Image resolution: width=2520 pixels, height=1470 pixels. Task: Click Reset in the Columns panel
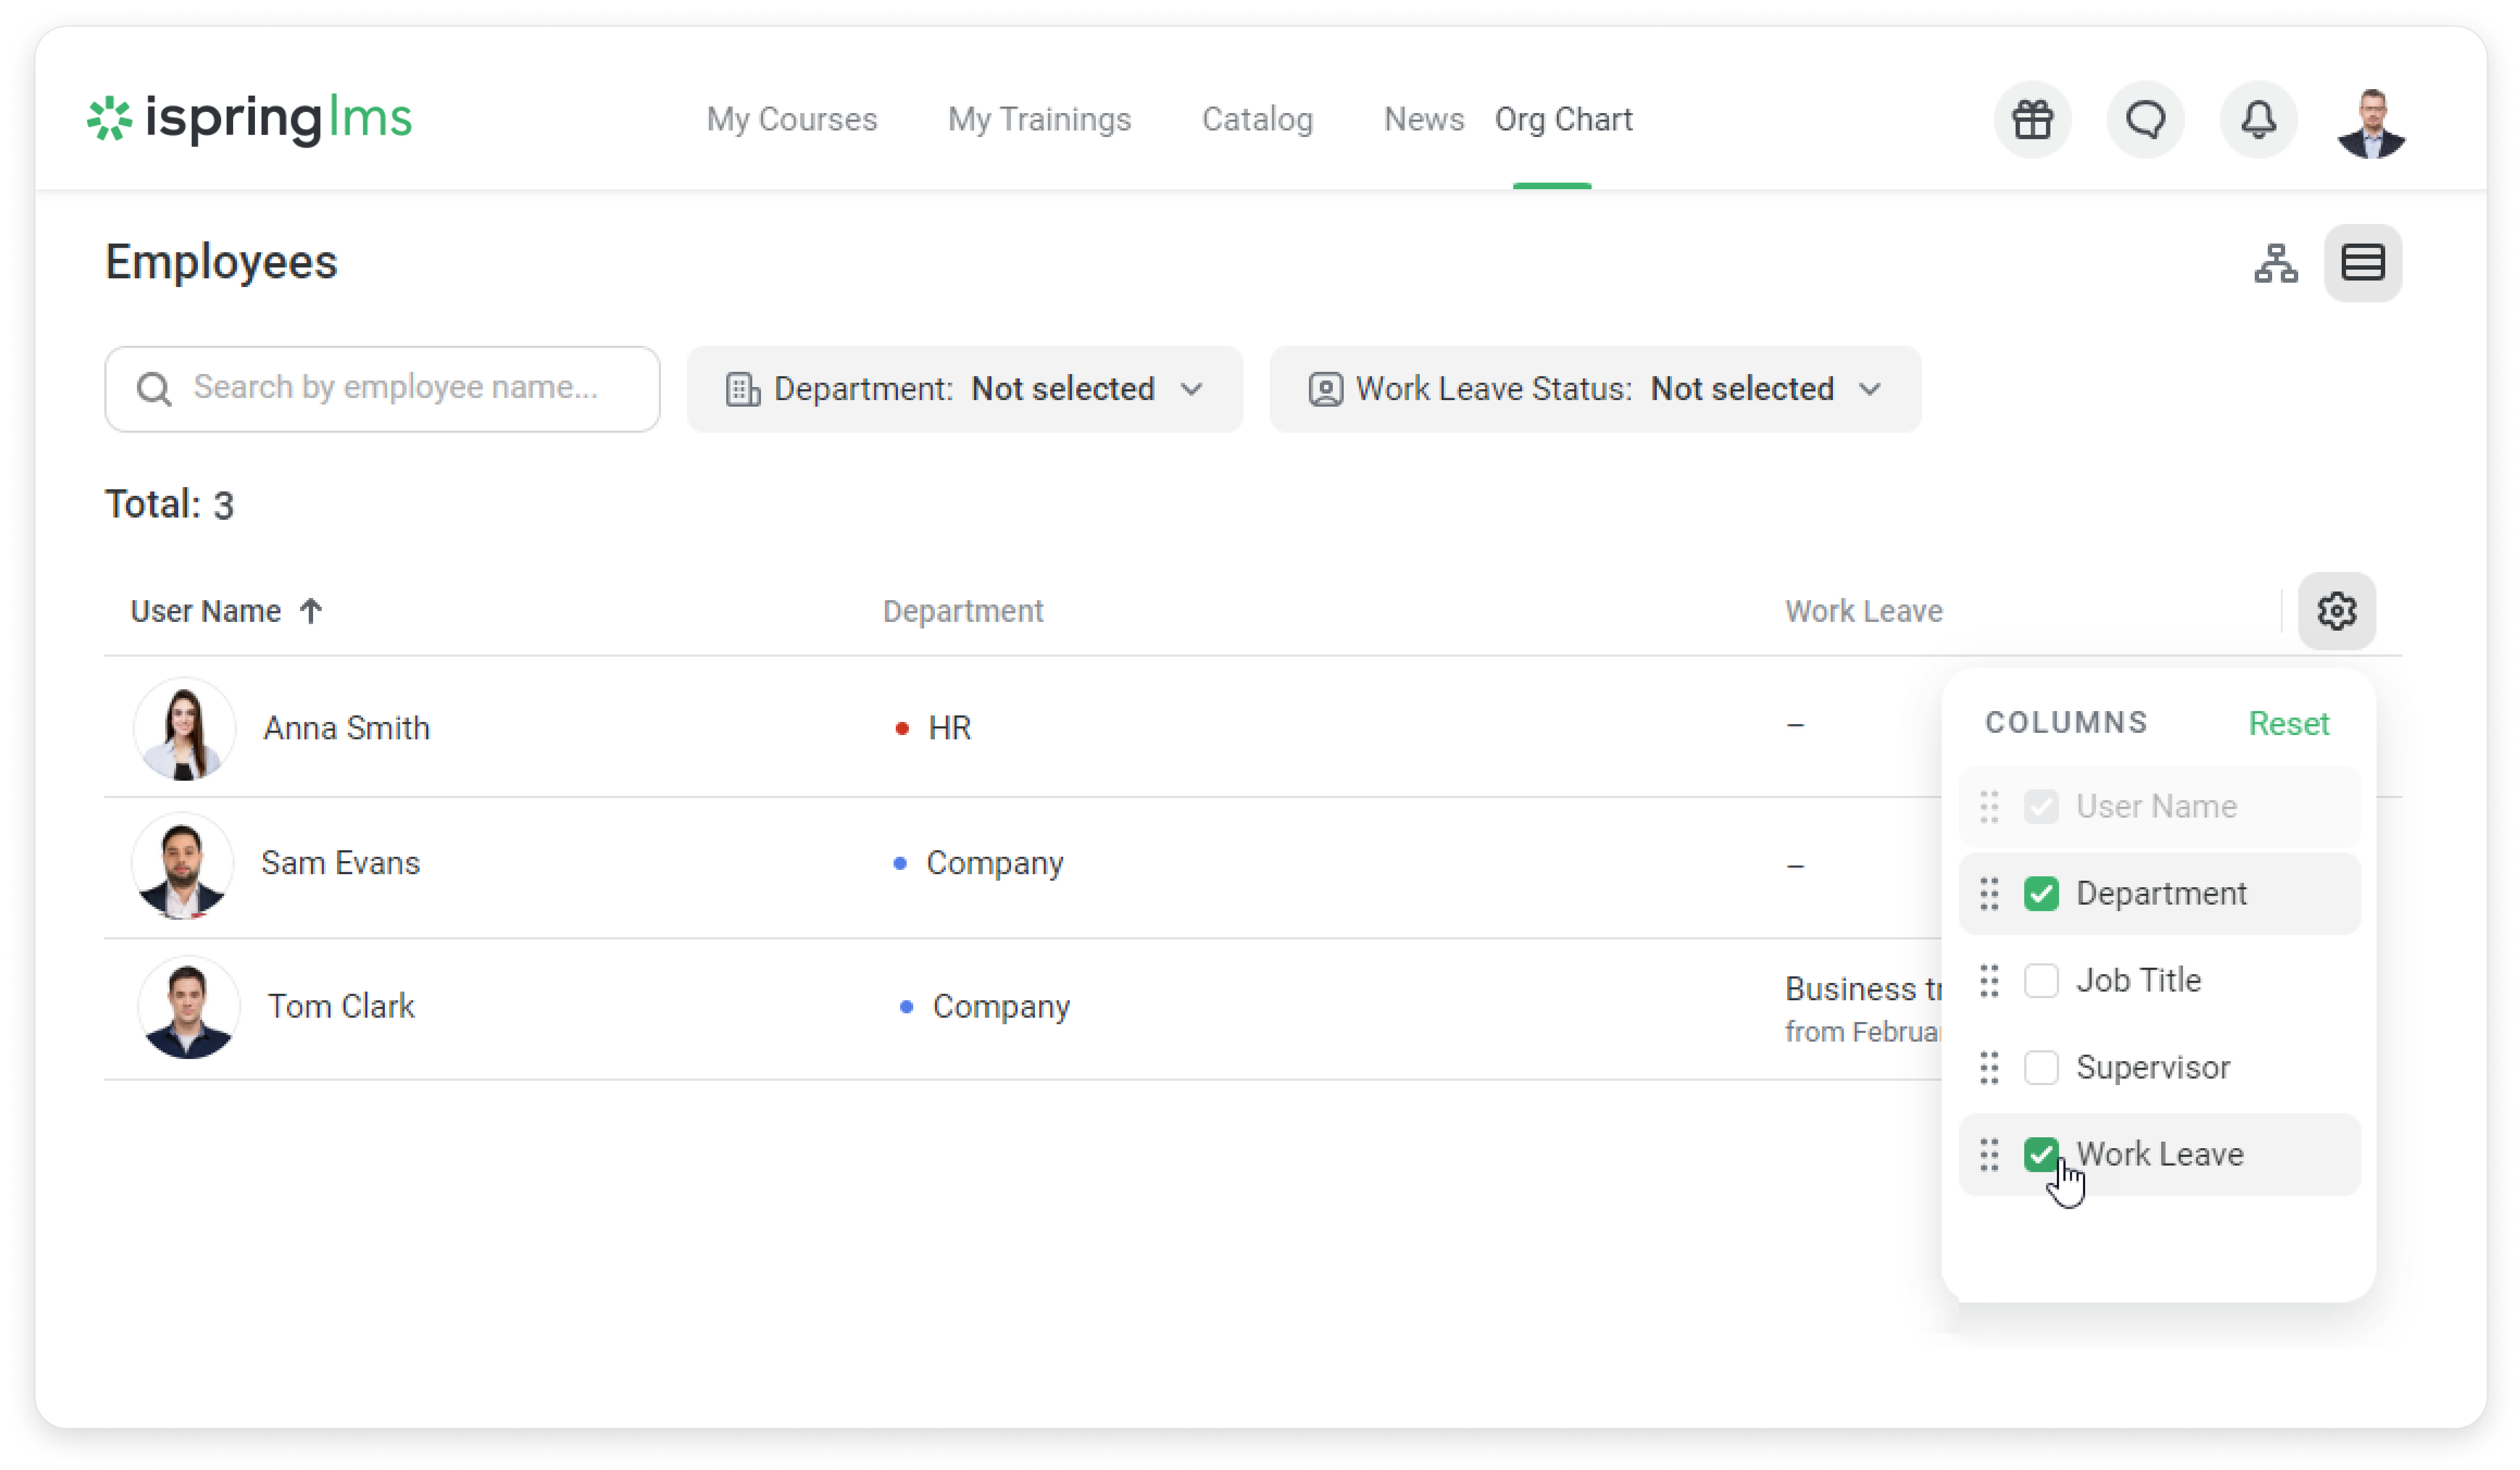pyautogui.click(x=2288, y=724)
